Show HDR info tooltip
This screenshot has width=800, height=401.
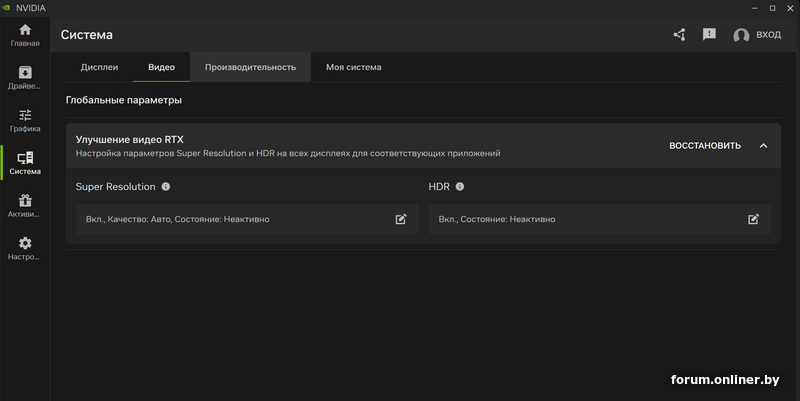(460, 187)
